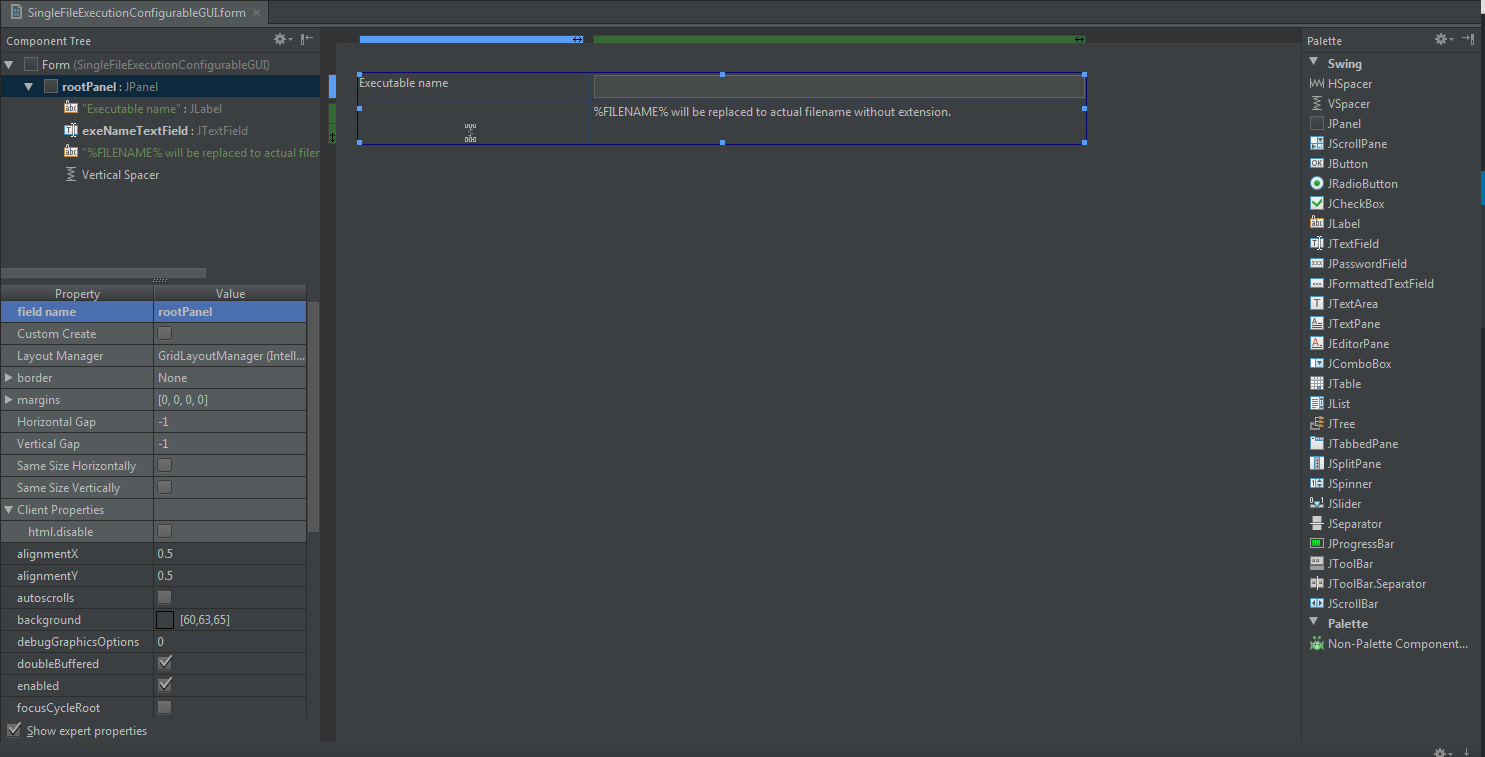
Task: Select the exeNameTextField in the form designer
Action: [x=838, y=85]
